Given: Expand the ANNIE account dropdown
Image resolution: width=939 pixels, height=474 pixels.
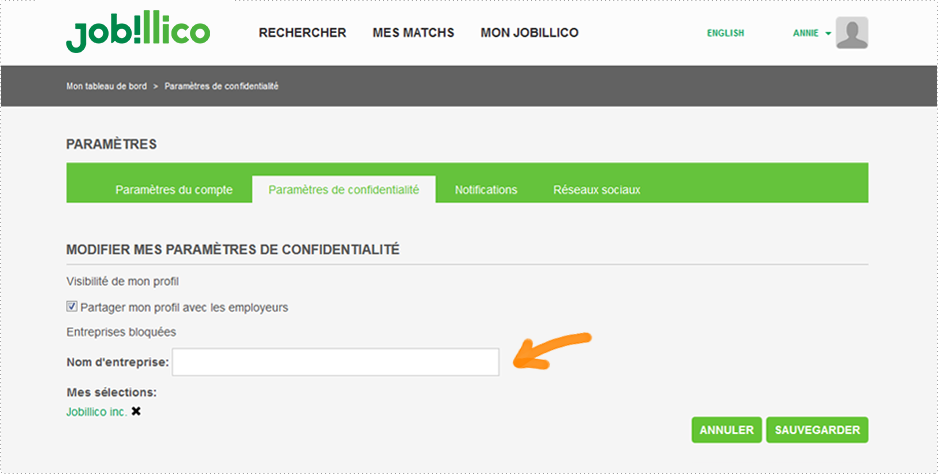Looking at the screenshot, I should [811, 33].
